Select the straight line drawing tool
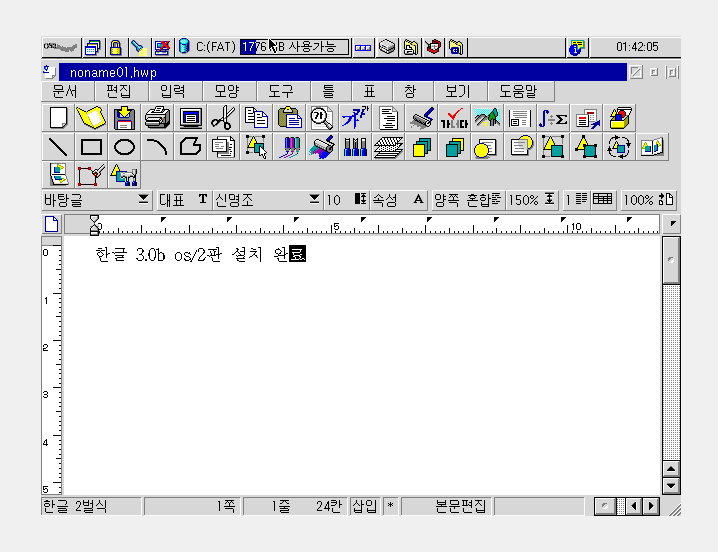 click(59, 147)
